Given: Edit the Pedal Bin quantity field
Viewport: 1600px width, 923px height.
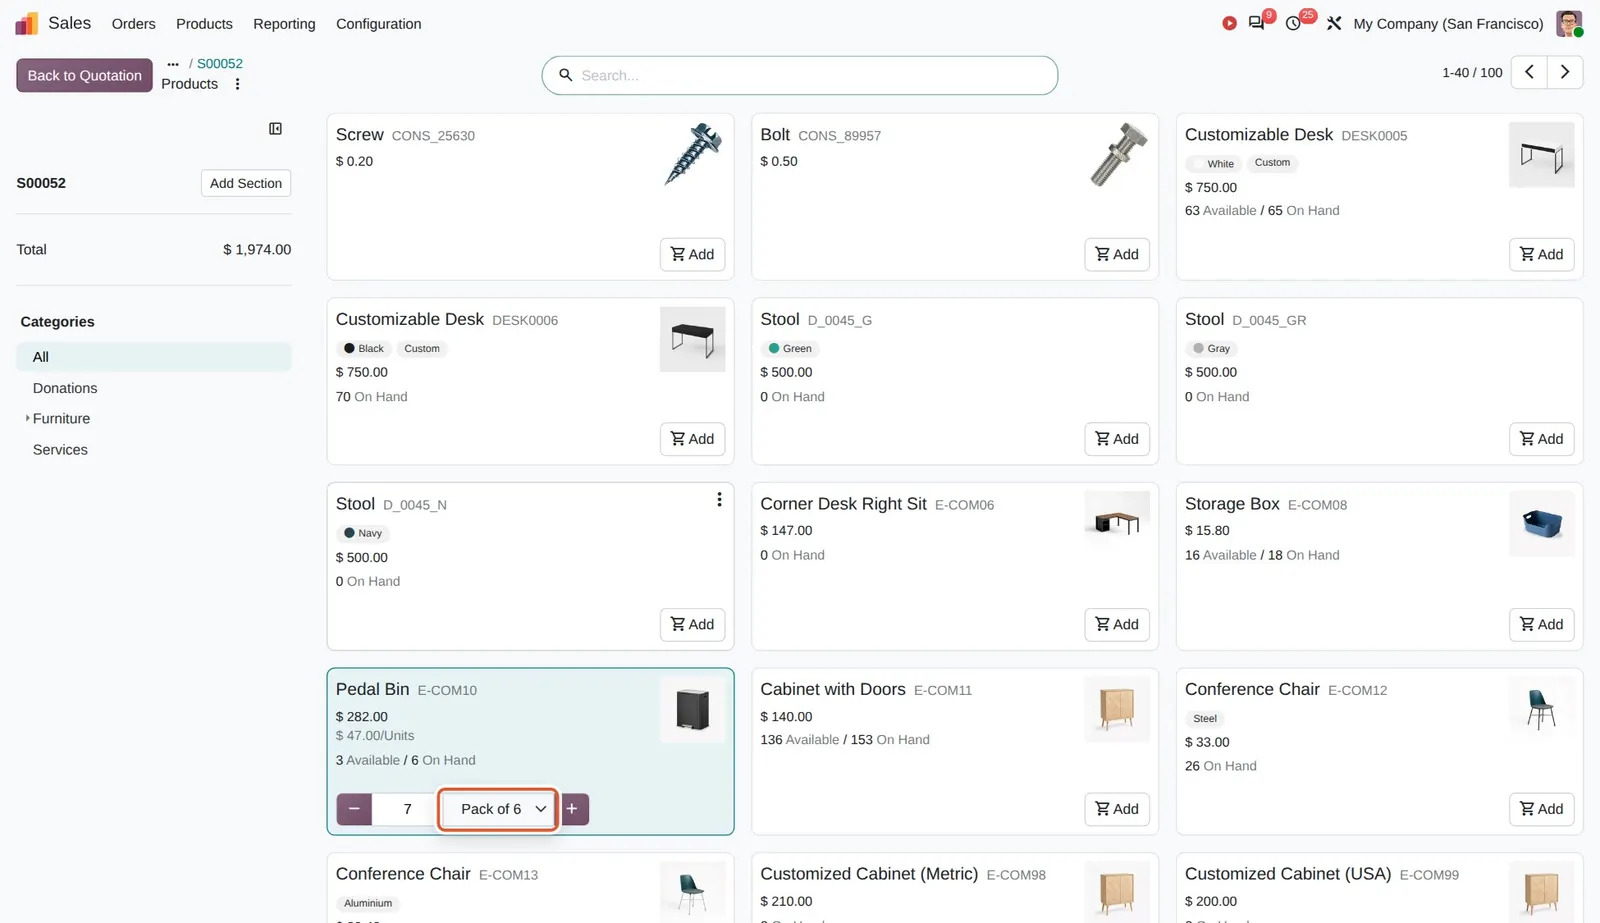Looking at the screenshot, I should 406,809.
